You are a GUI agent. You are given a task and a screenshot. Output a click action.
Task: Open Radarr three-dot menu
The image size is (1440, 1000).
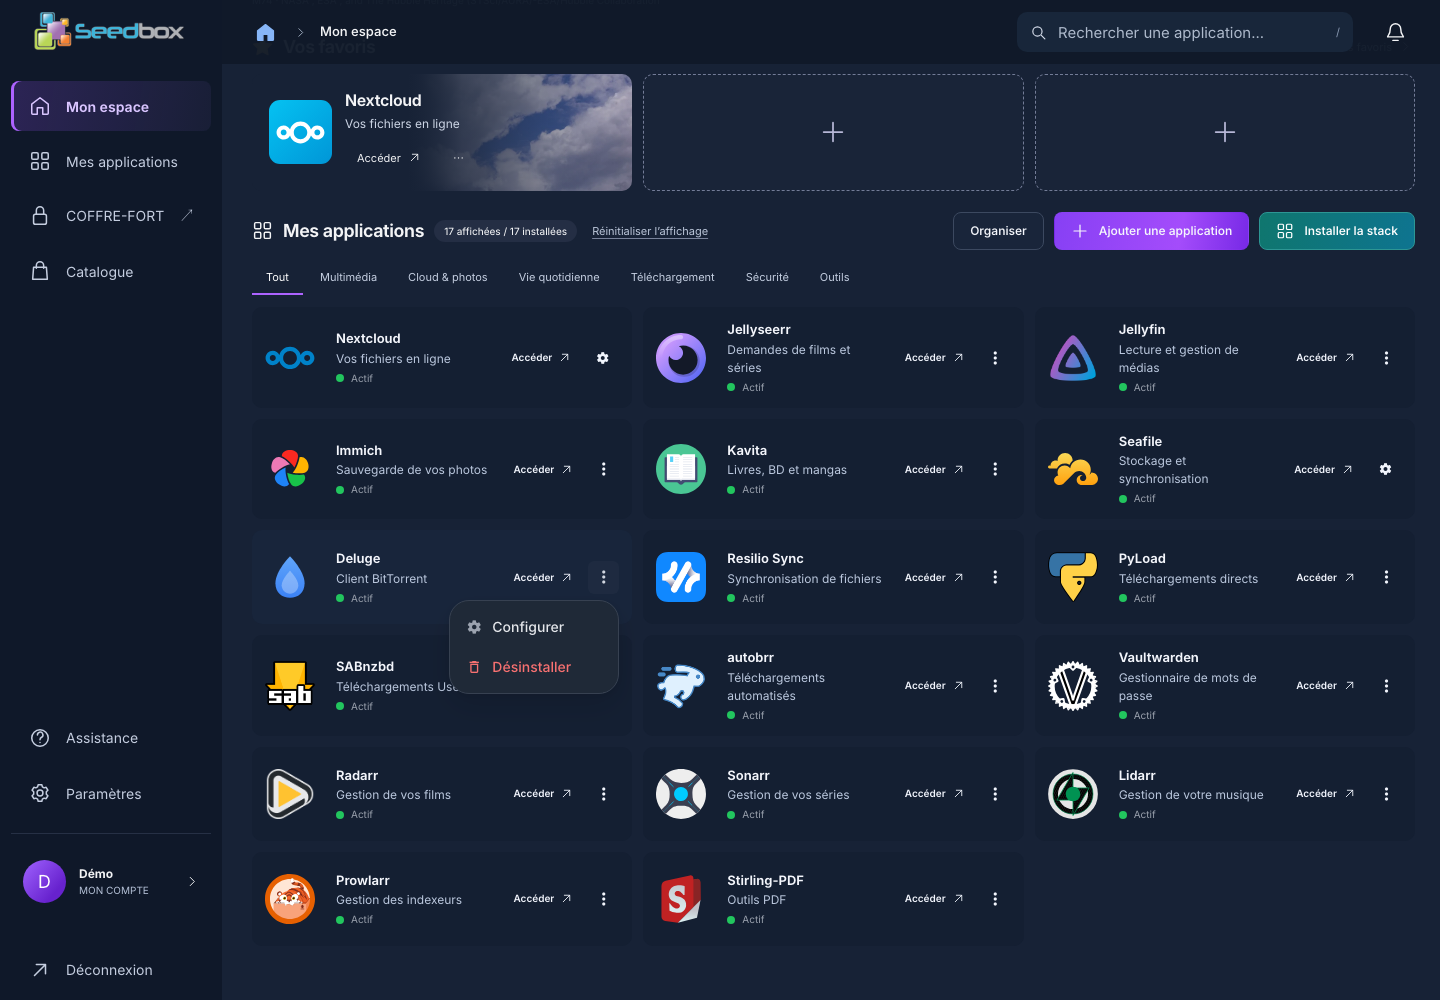tap(603, 794)
